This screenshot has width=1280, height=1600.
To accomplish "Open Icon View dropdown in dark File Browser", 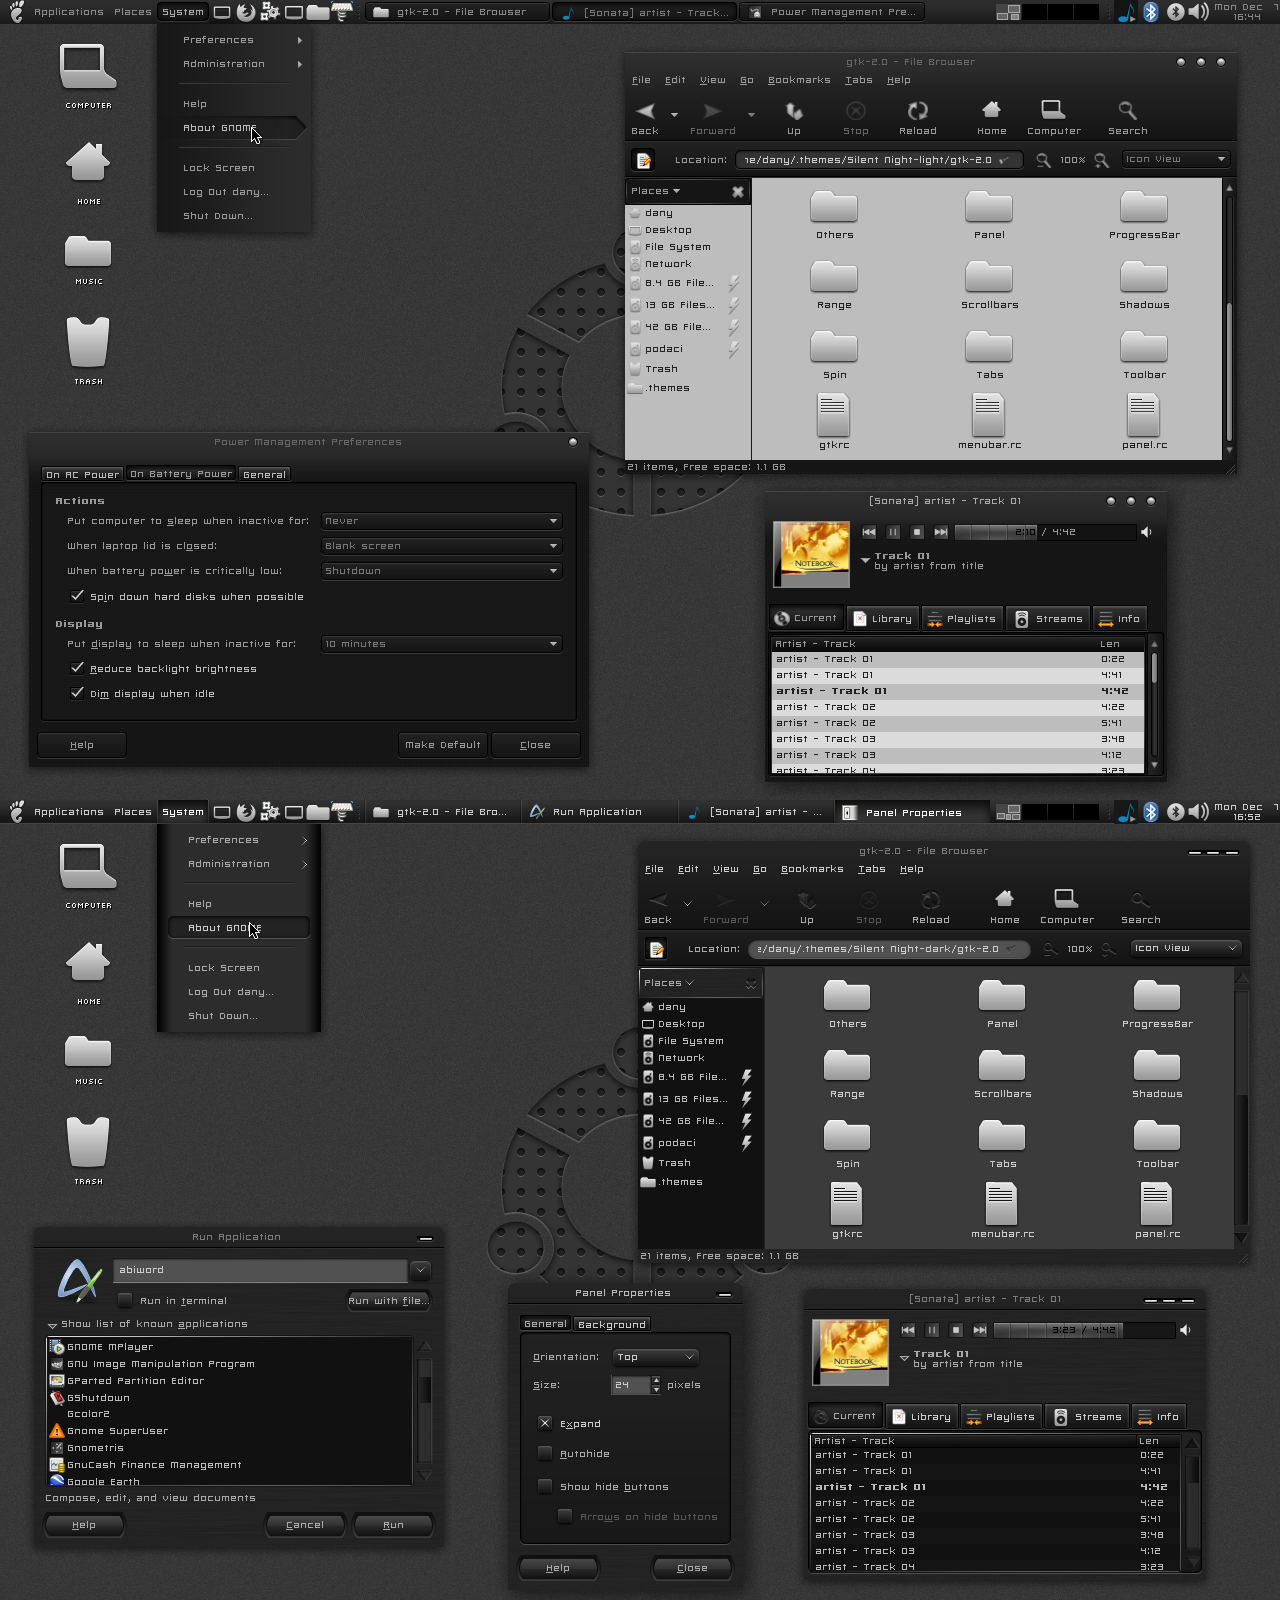I will (x=1187, y=948).
